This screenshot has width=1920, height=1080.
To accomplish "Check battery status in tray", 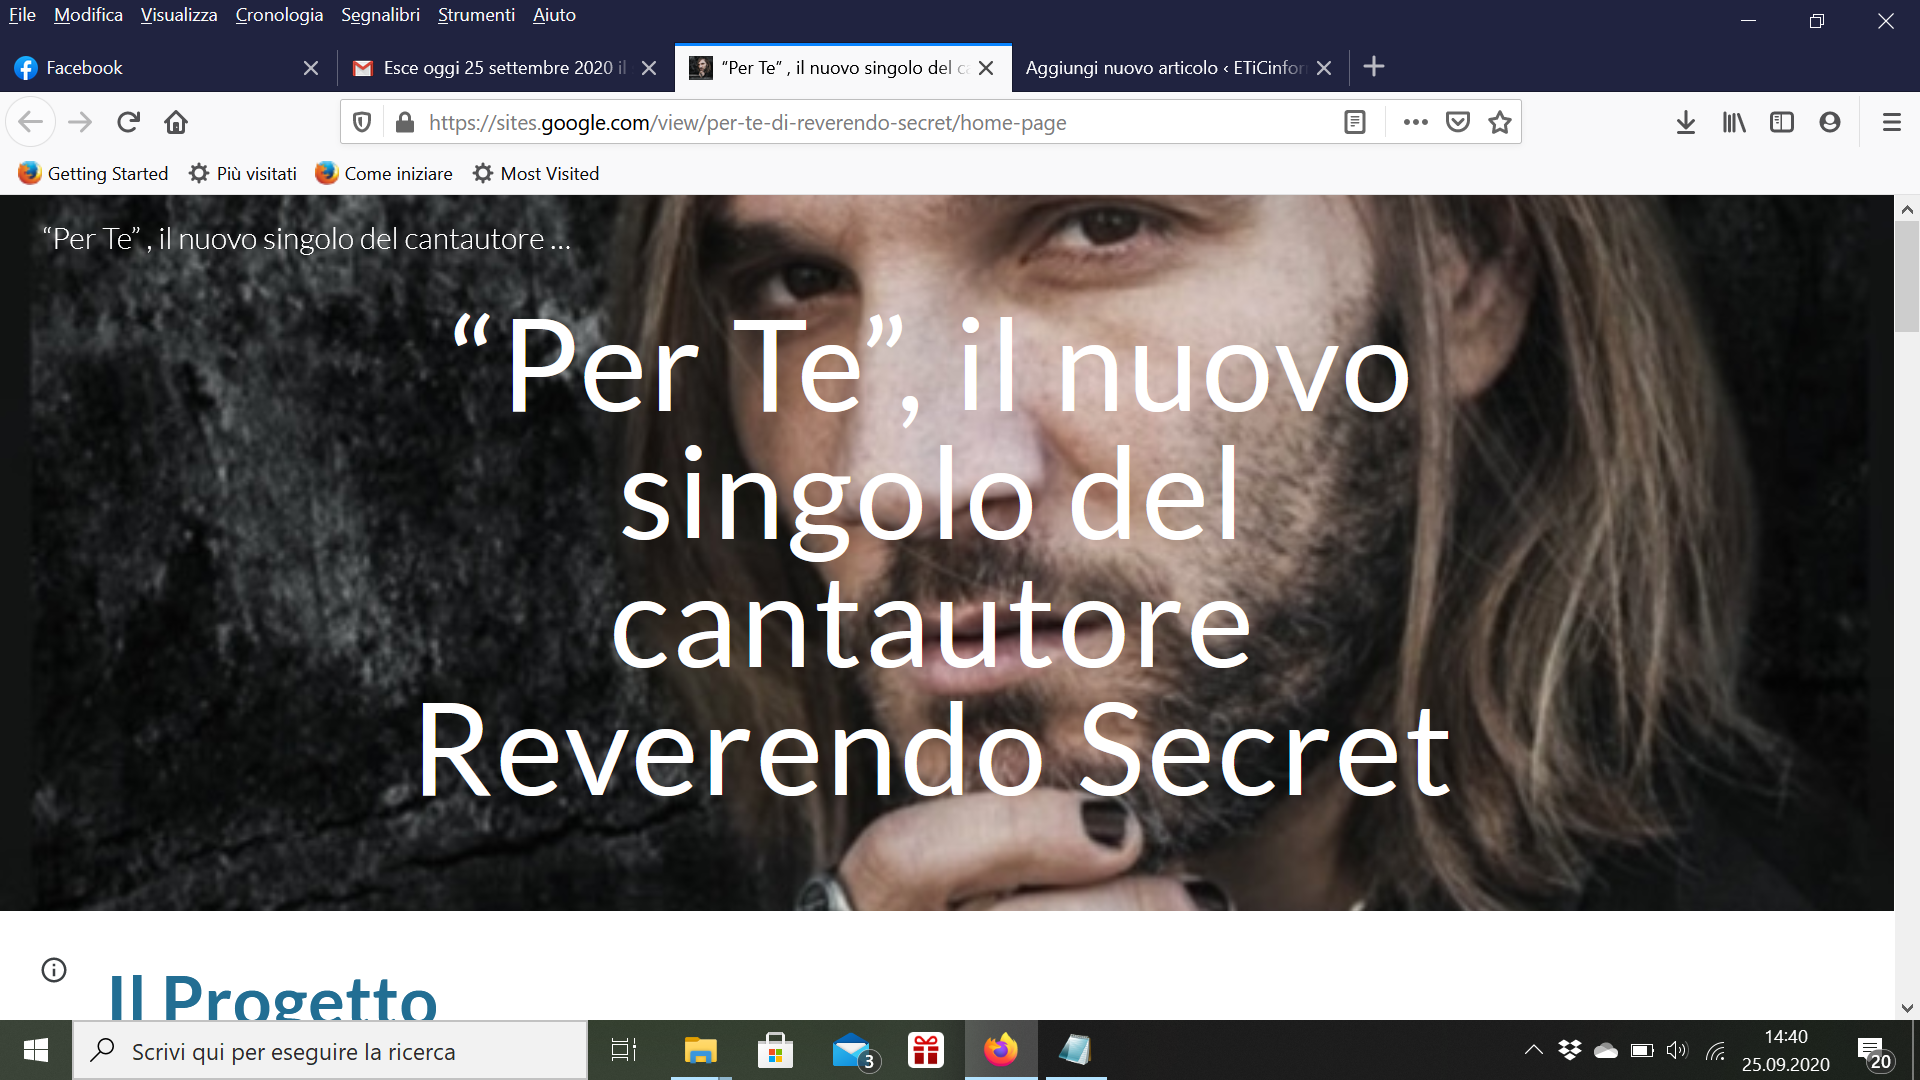I will coord(1642,1050).
